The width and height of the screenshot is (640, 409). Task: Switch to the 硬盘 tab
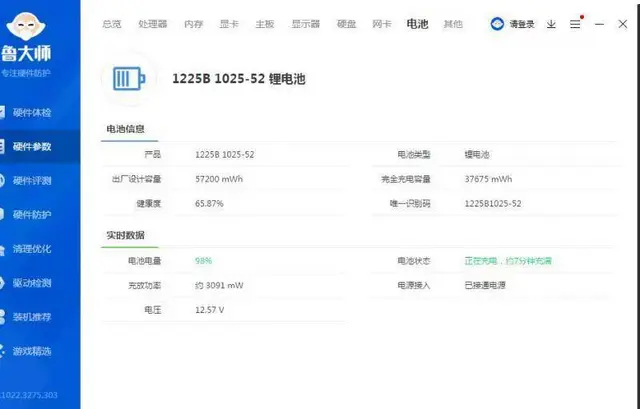(x=347, y=24)
